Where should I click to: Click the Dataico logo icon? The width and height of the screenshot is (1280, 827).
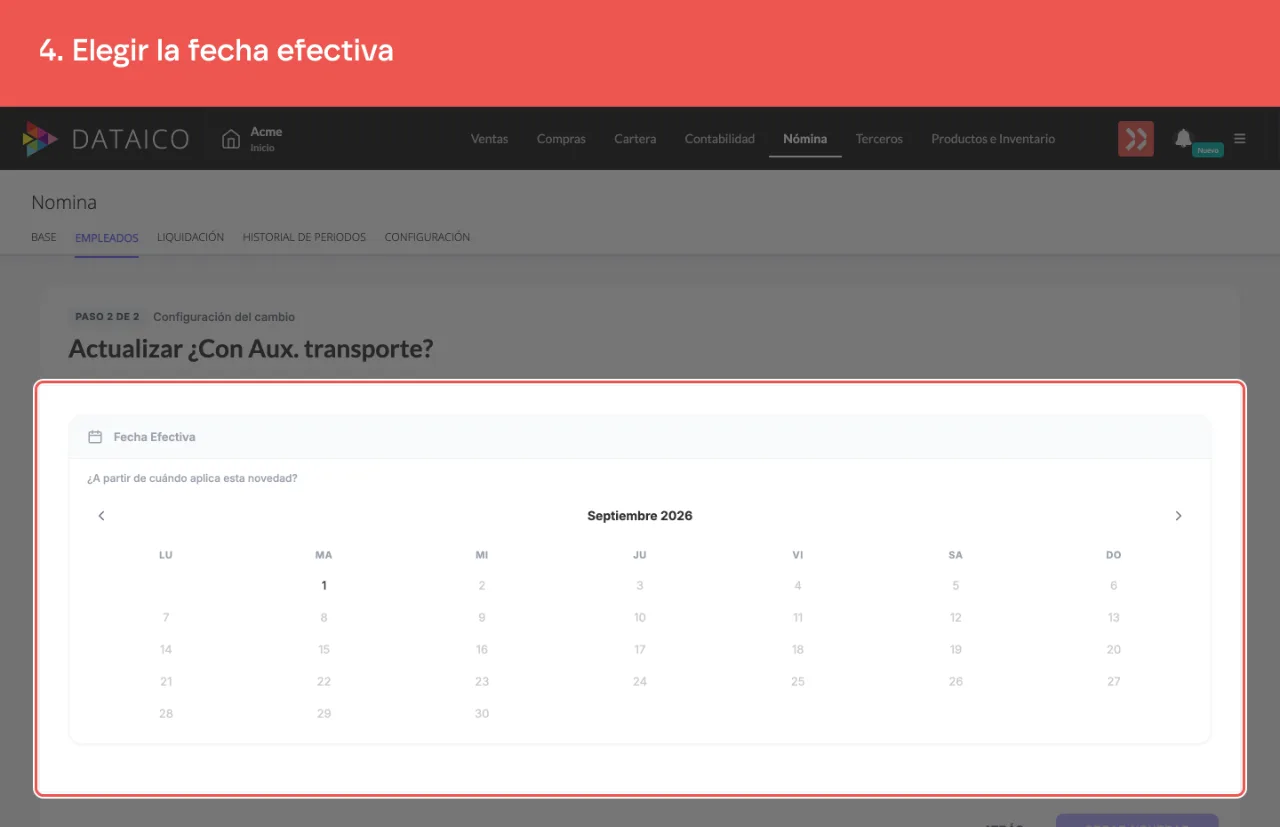[40, 139]
